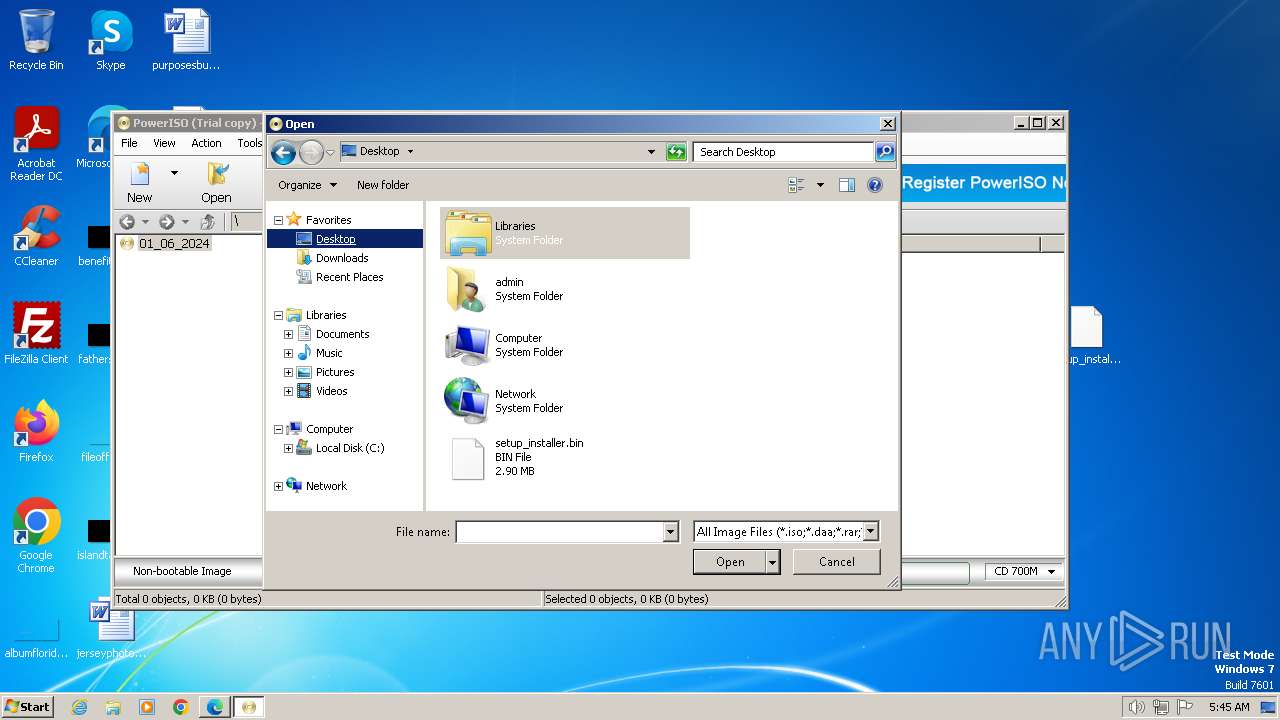This screenshot has width=1280, height=720.
Task: Click PowerISO up folder icon
Action: [x=207, y=222]
